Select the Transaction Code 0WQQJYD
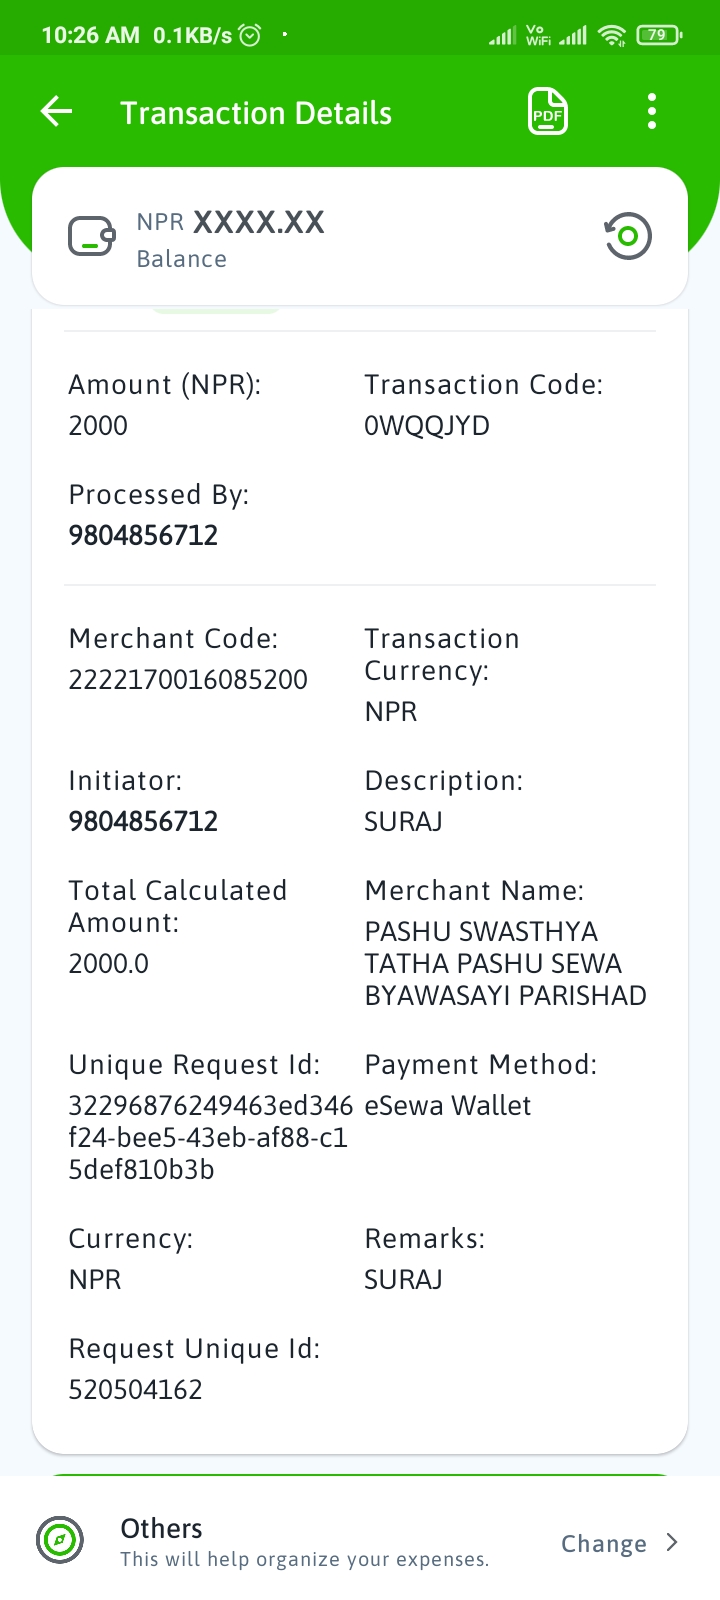The width and height of the screenshot is (720, 1600). 427,426
